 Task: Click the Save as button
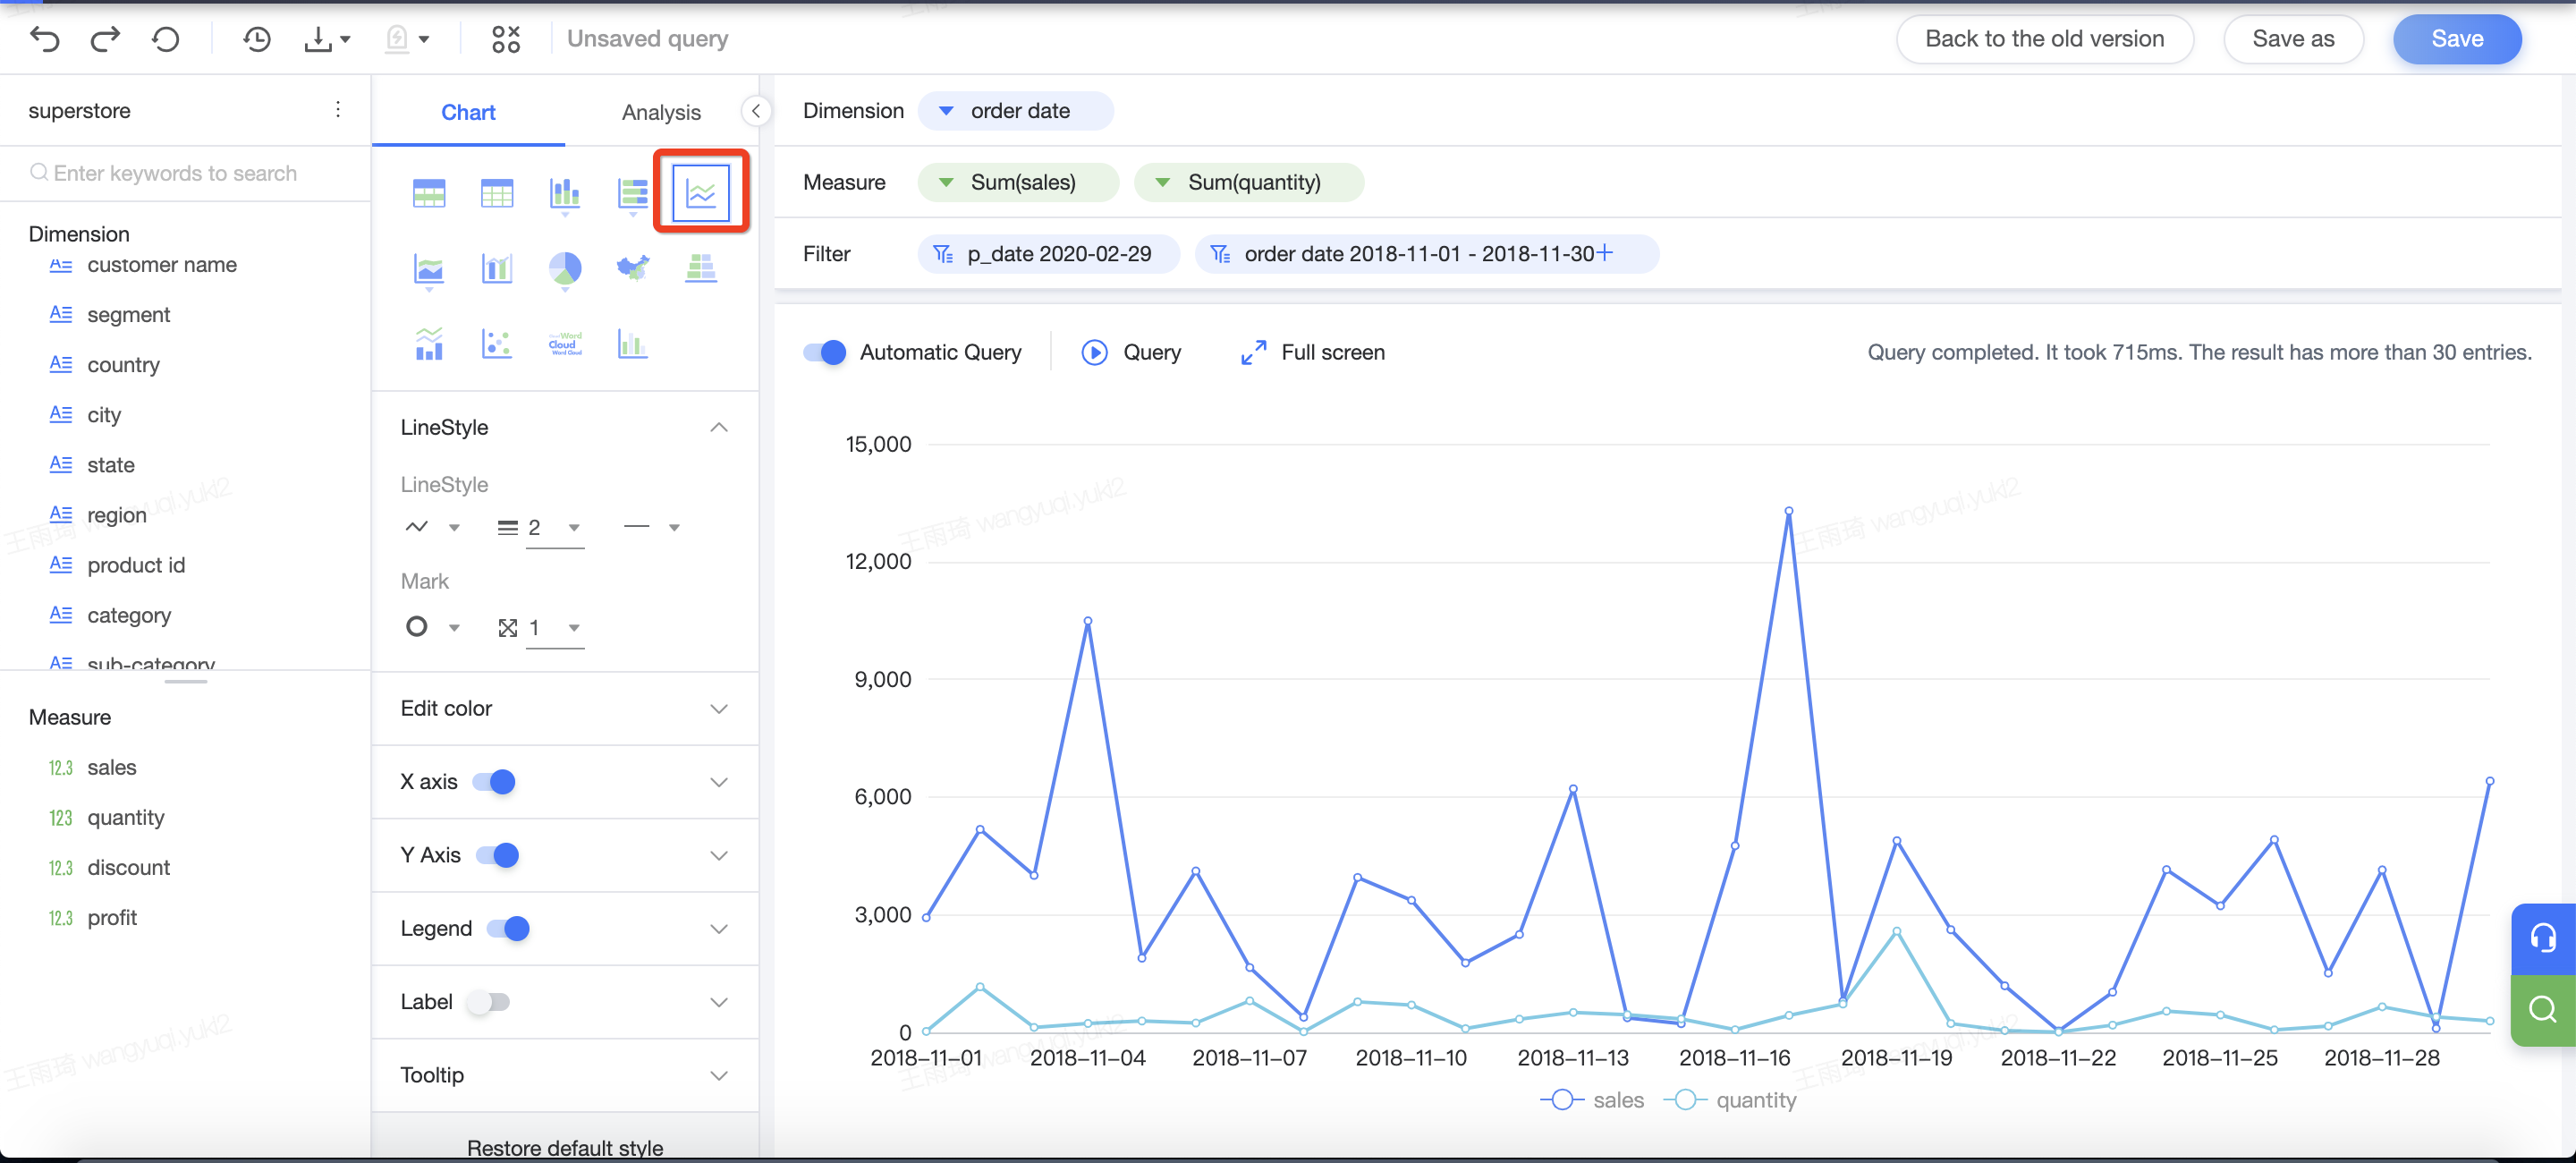(2293, 39)
